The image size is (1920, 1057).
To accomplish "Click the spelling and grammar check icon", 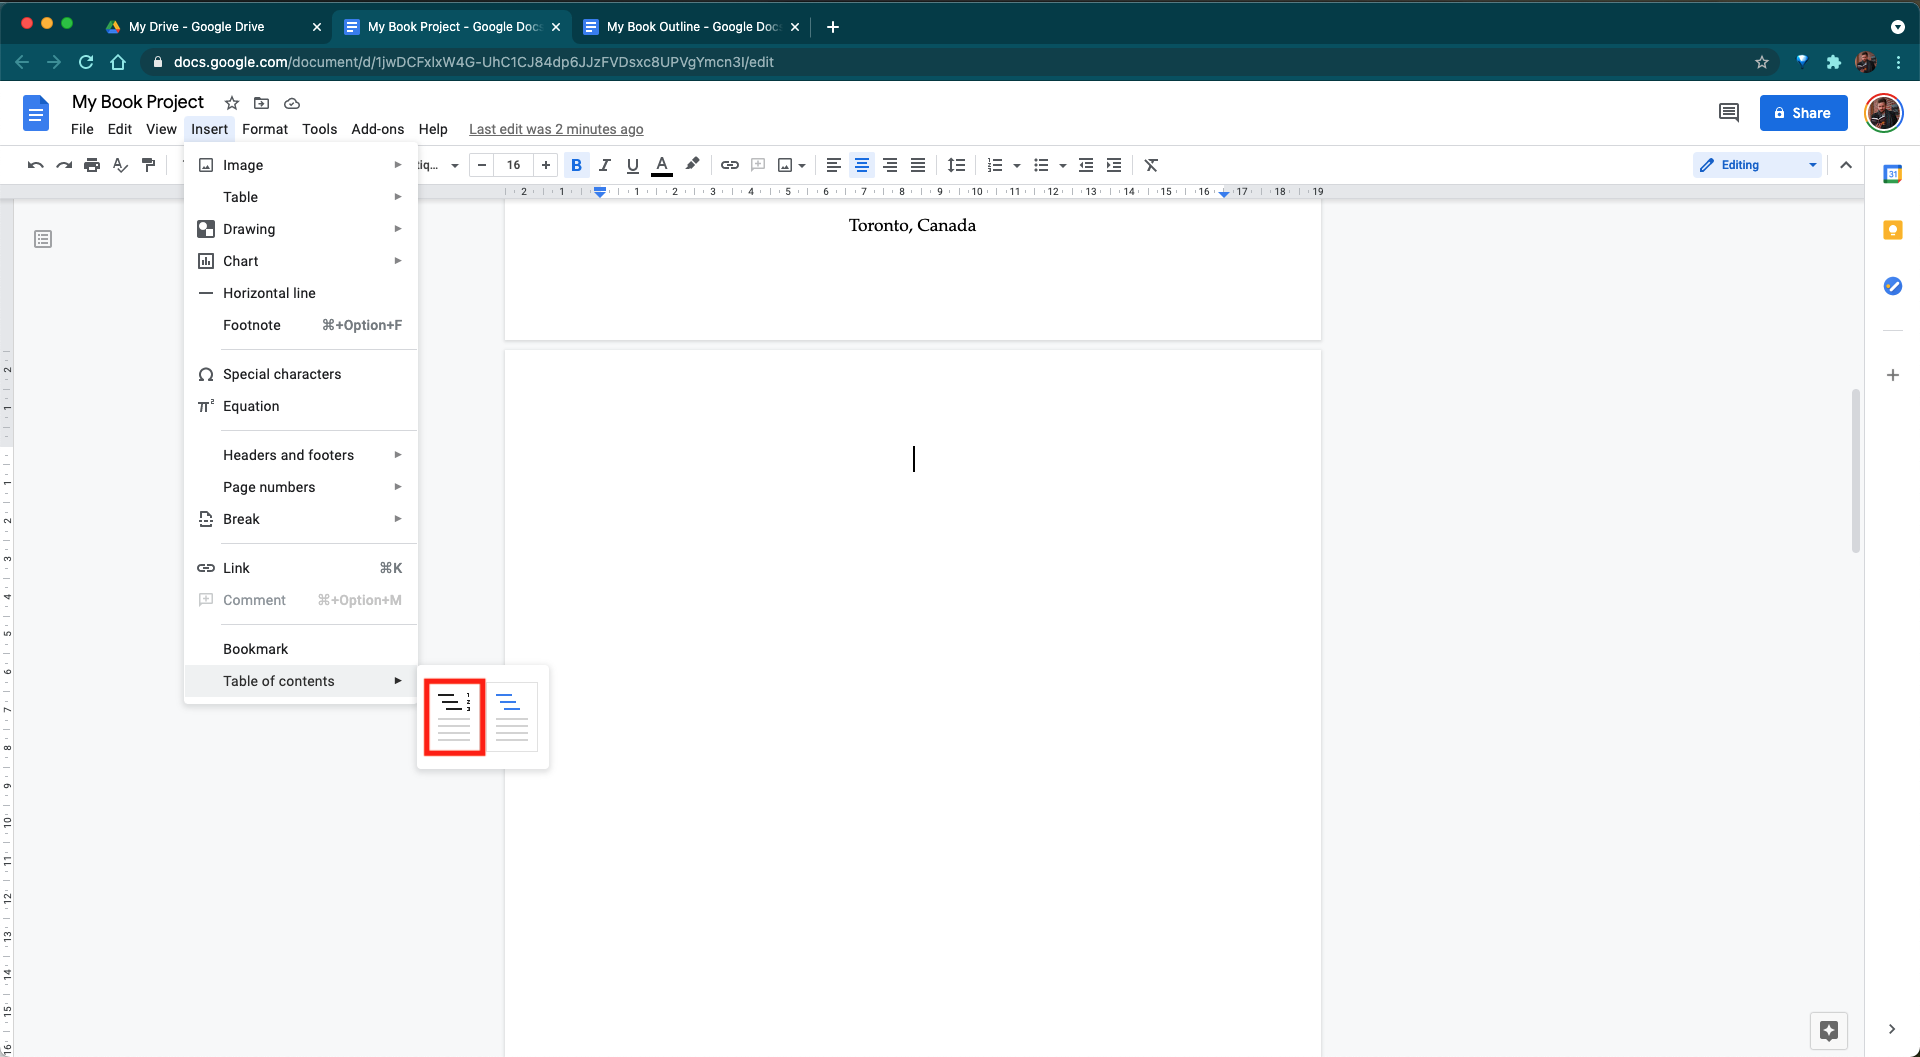I will click(x=120, y=165).
